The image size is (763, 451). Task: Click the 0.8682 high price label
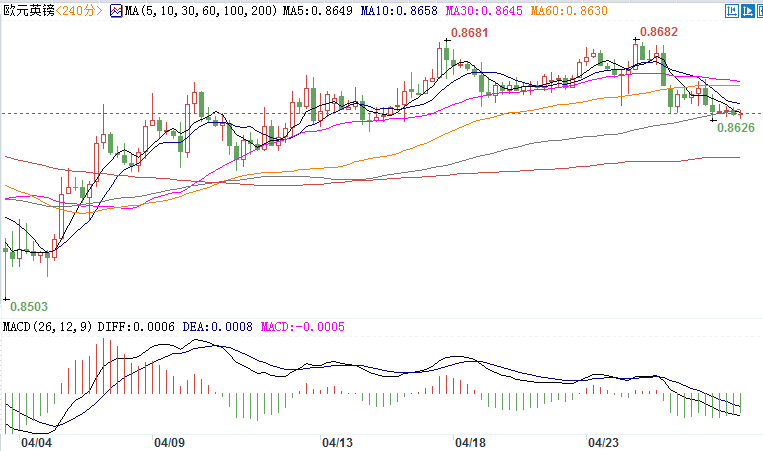click(x=658, y=32)
